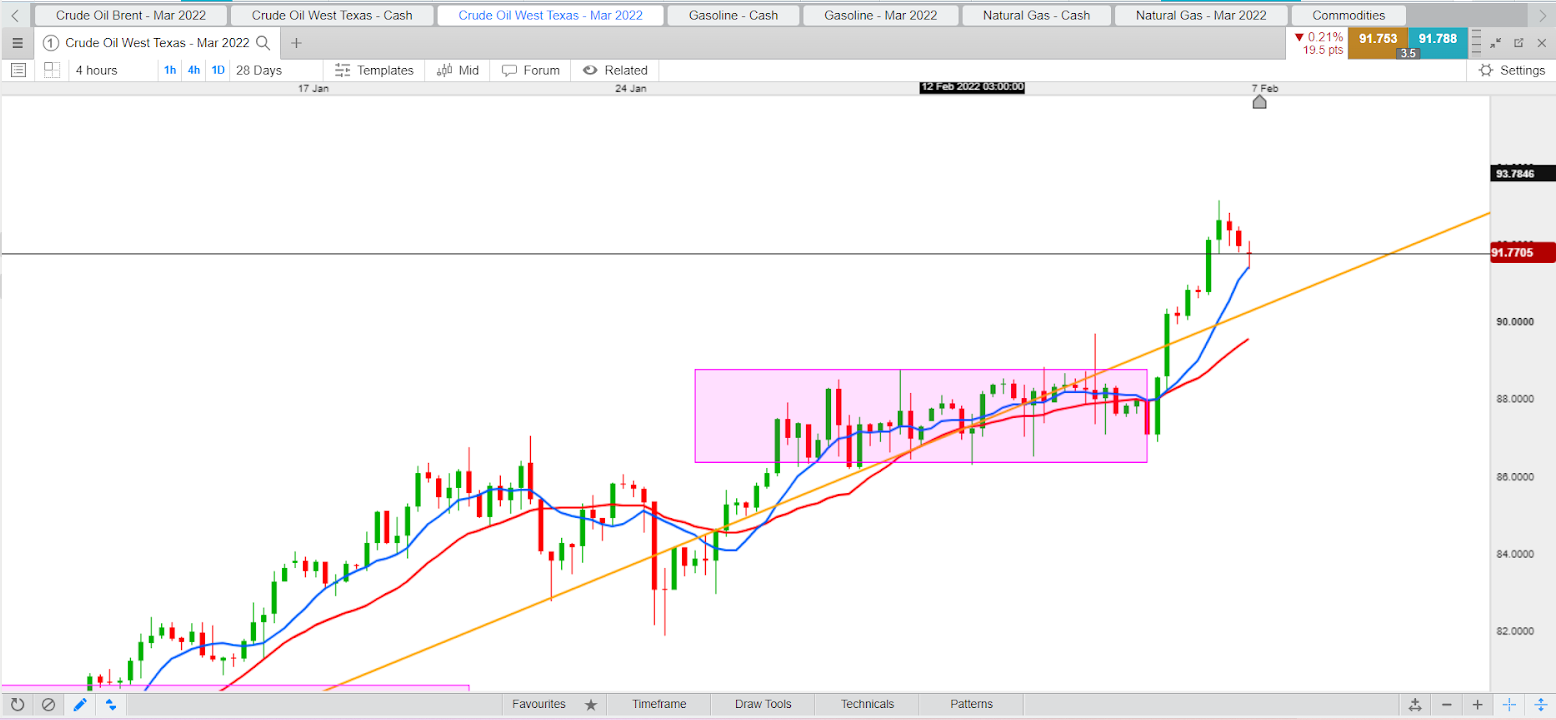Zoom out using the minus icon
1556x720 pixels.
[x=1447, y=704]
